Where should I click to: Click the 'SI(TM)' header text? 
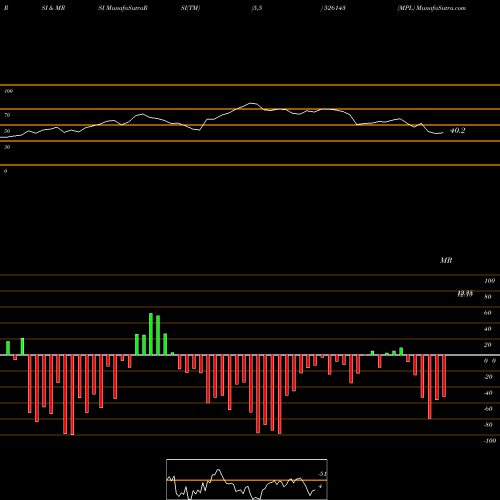pos(190,8)
